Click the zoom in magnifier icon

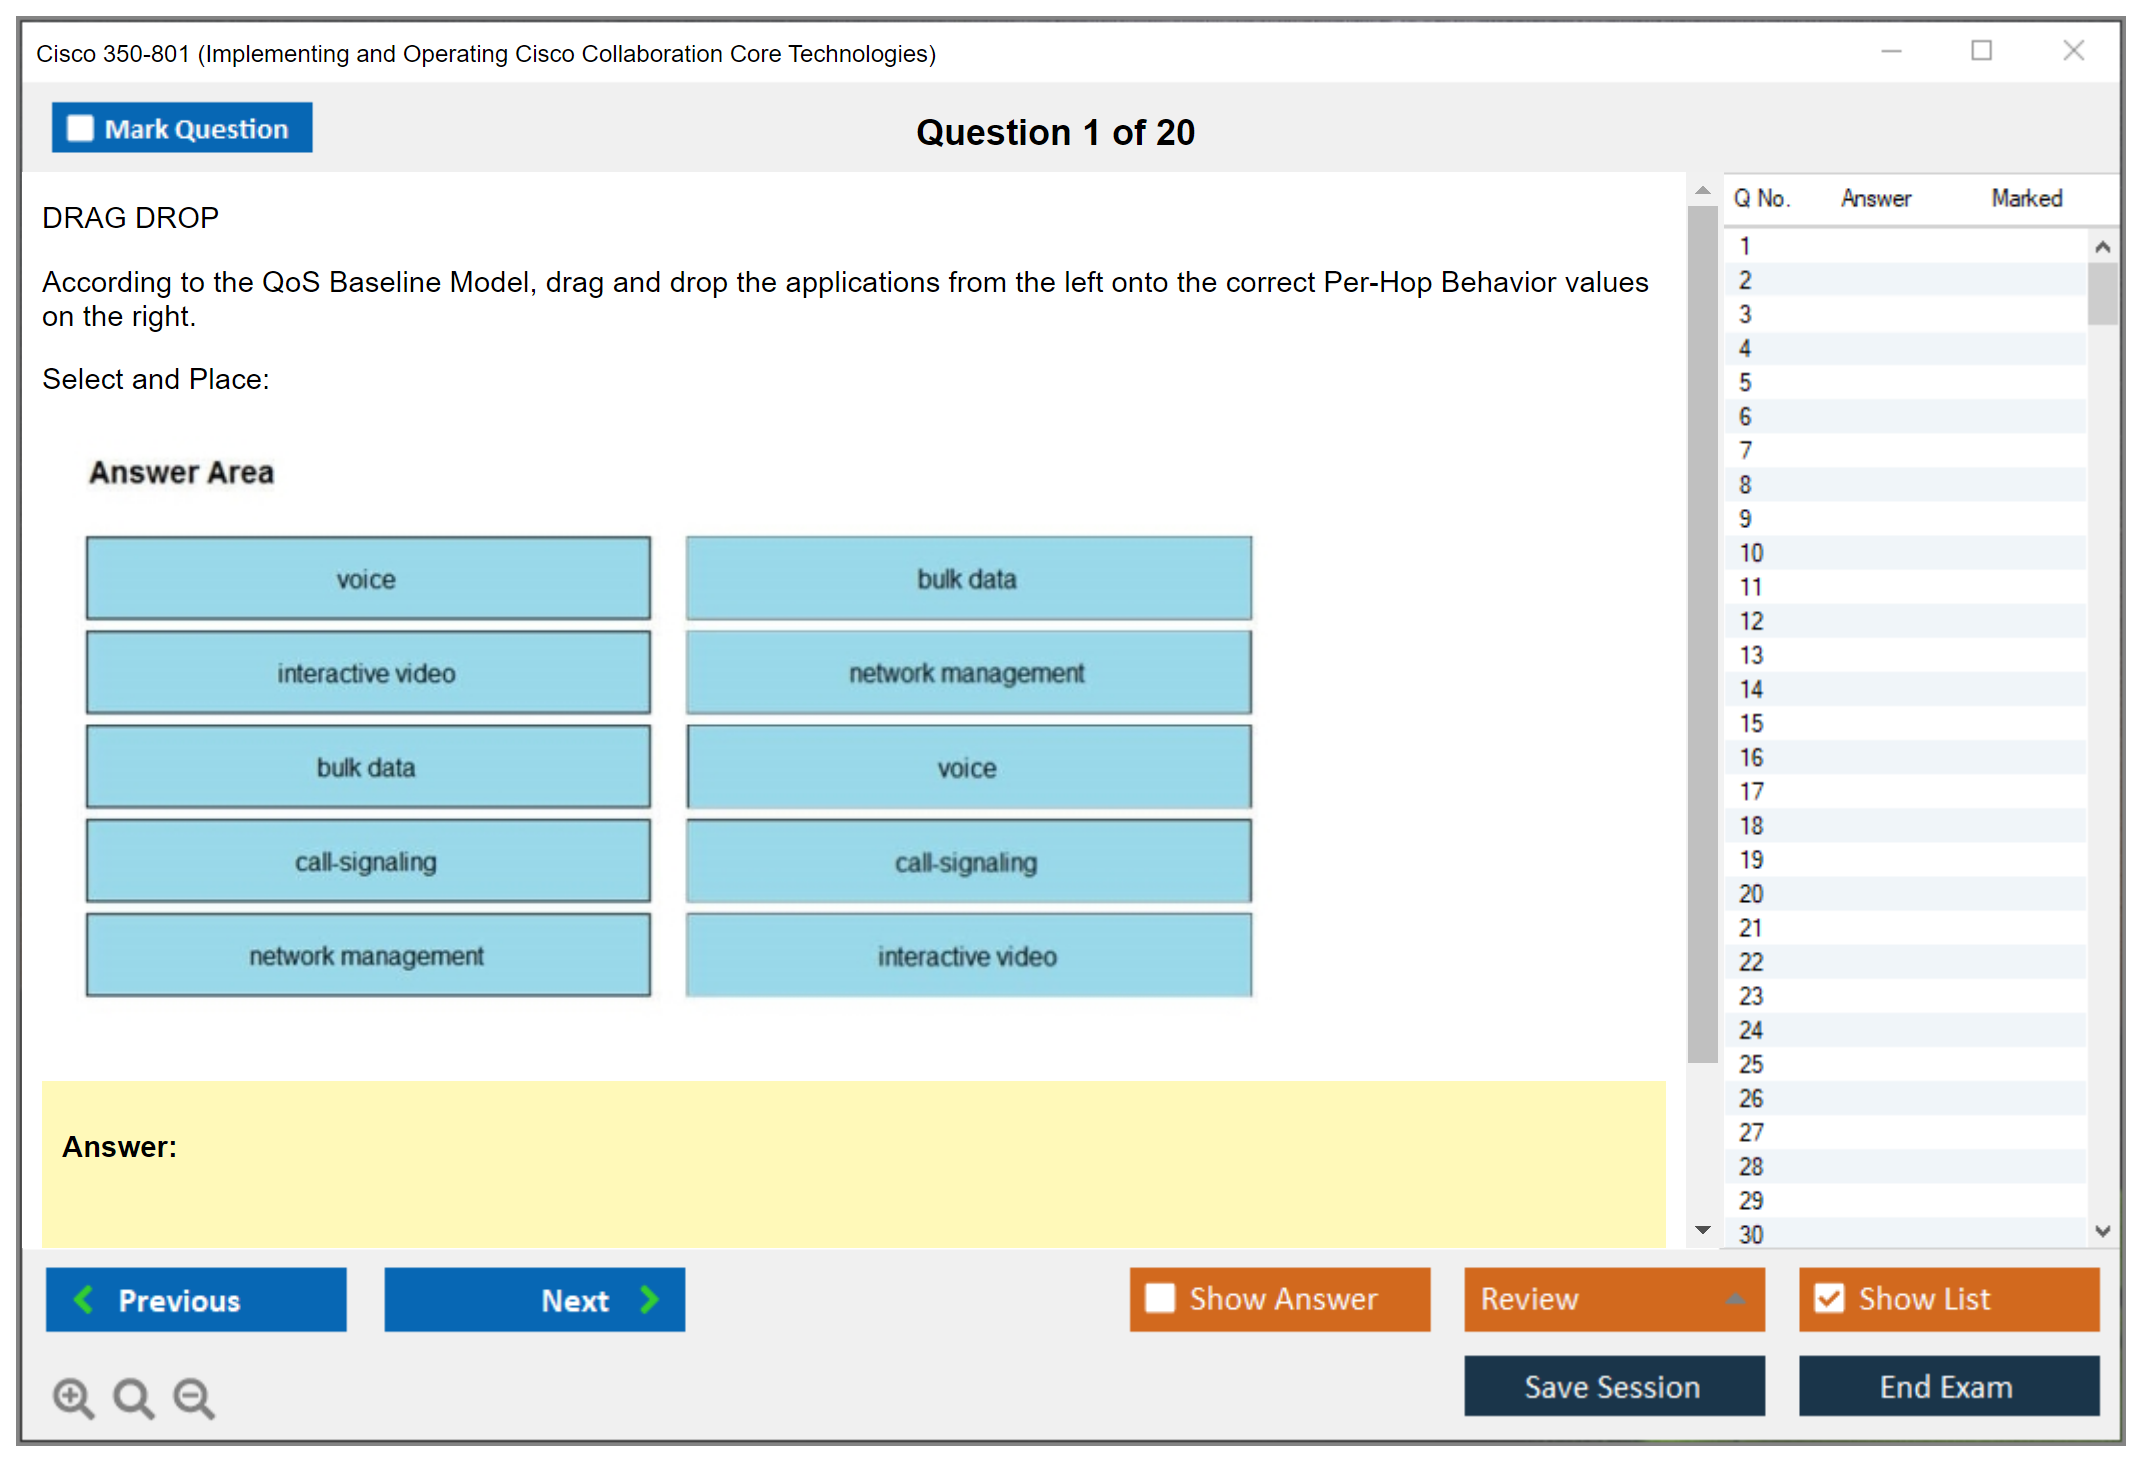73,1397
